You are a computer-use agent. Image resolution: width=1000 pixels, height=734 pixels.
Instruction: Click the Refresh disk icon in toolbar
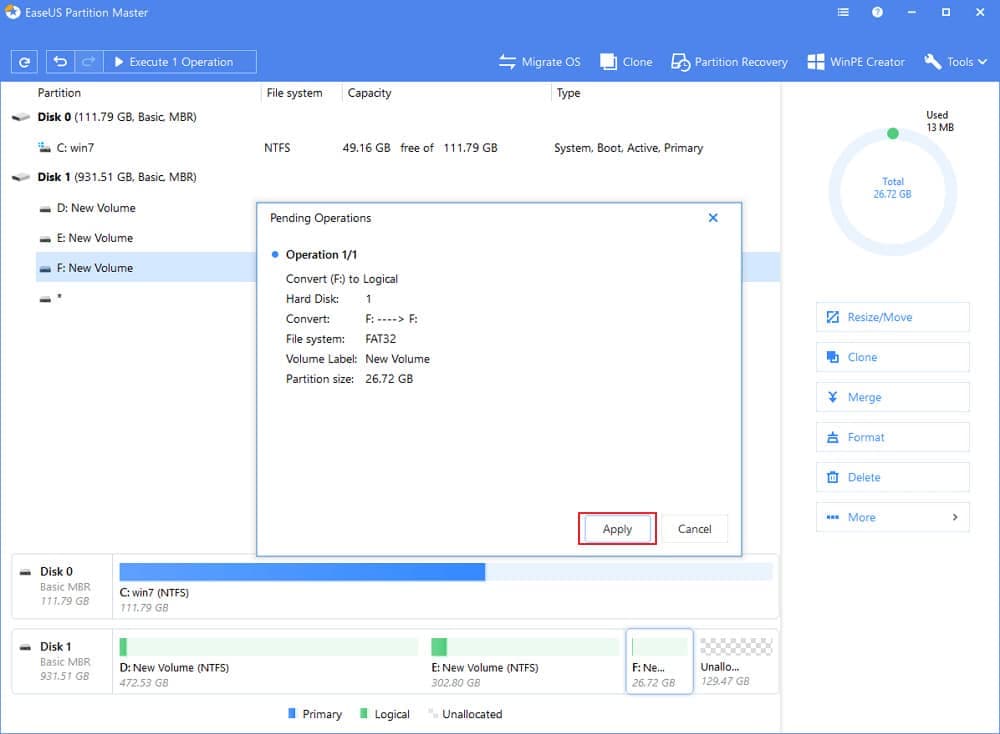click(x=24, y=62)
